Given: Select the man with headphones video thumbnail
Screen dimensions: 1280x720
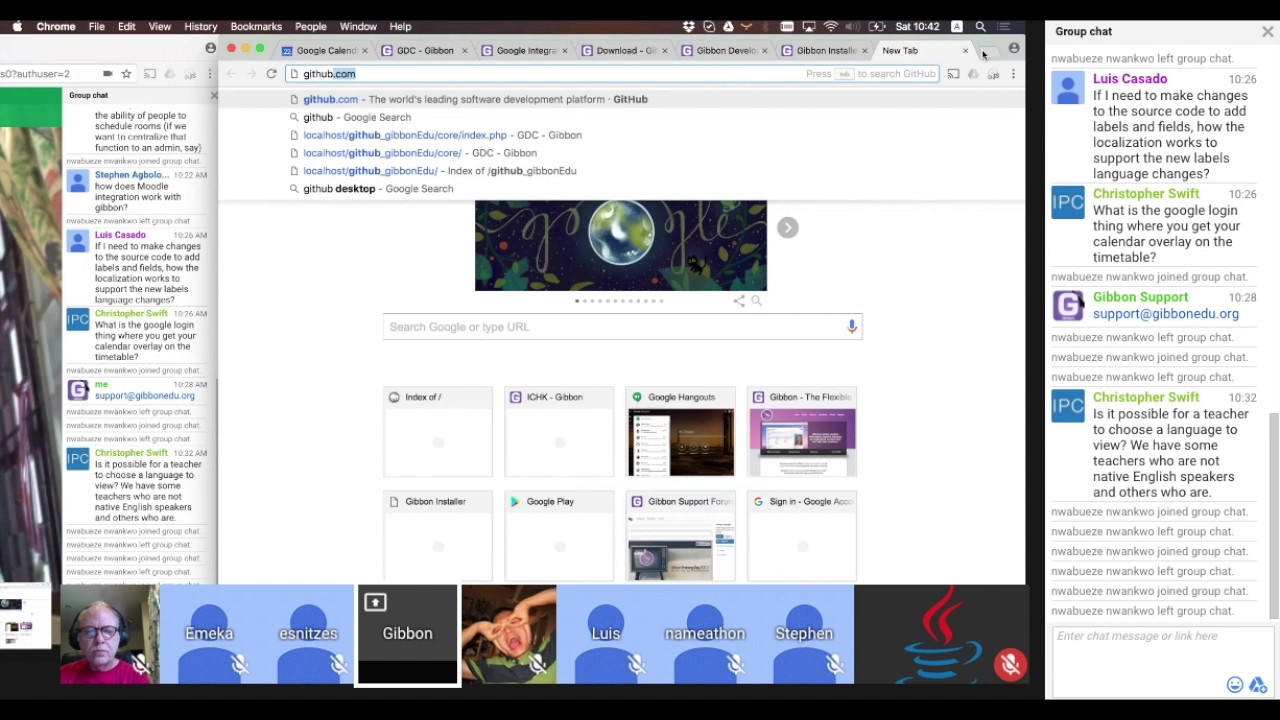Looking at the screenshot, I should click(x=110, y=634).
